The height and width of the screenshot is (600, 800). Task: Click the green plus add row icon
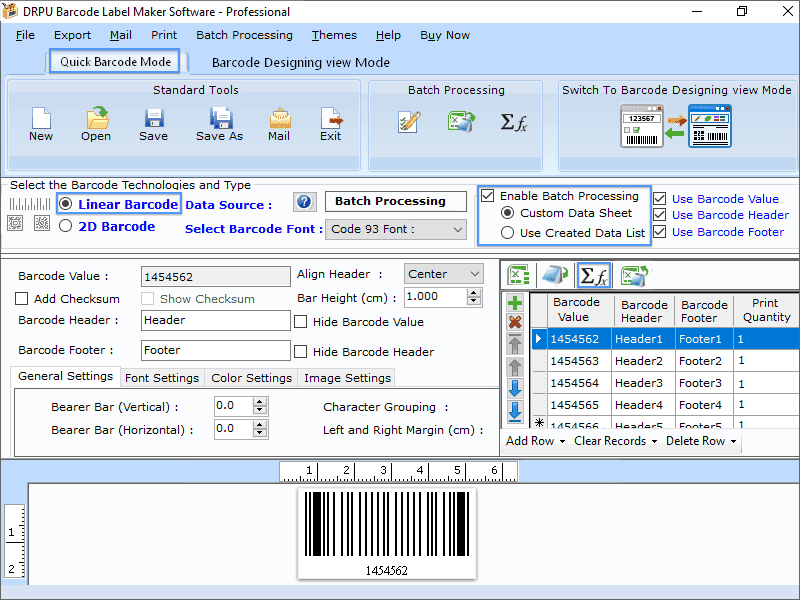[x=515, y=303]
